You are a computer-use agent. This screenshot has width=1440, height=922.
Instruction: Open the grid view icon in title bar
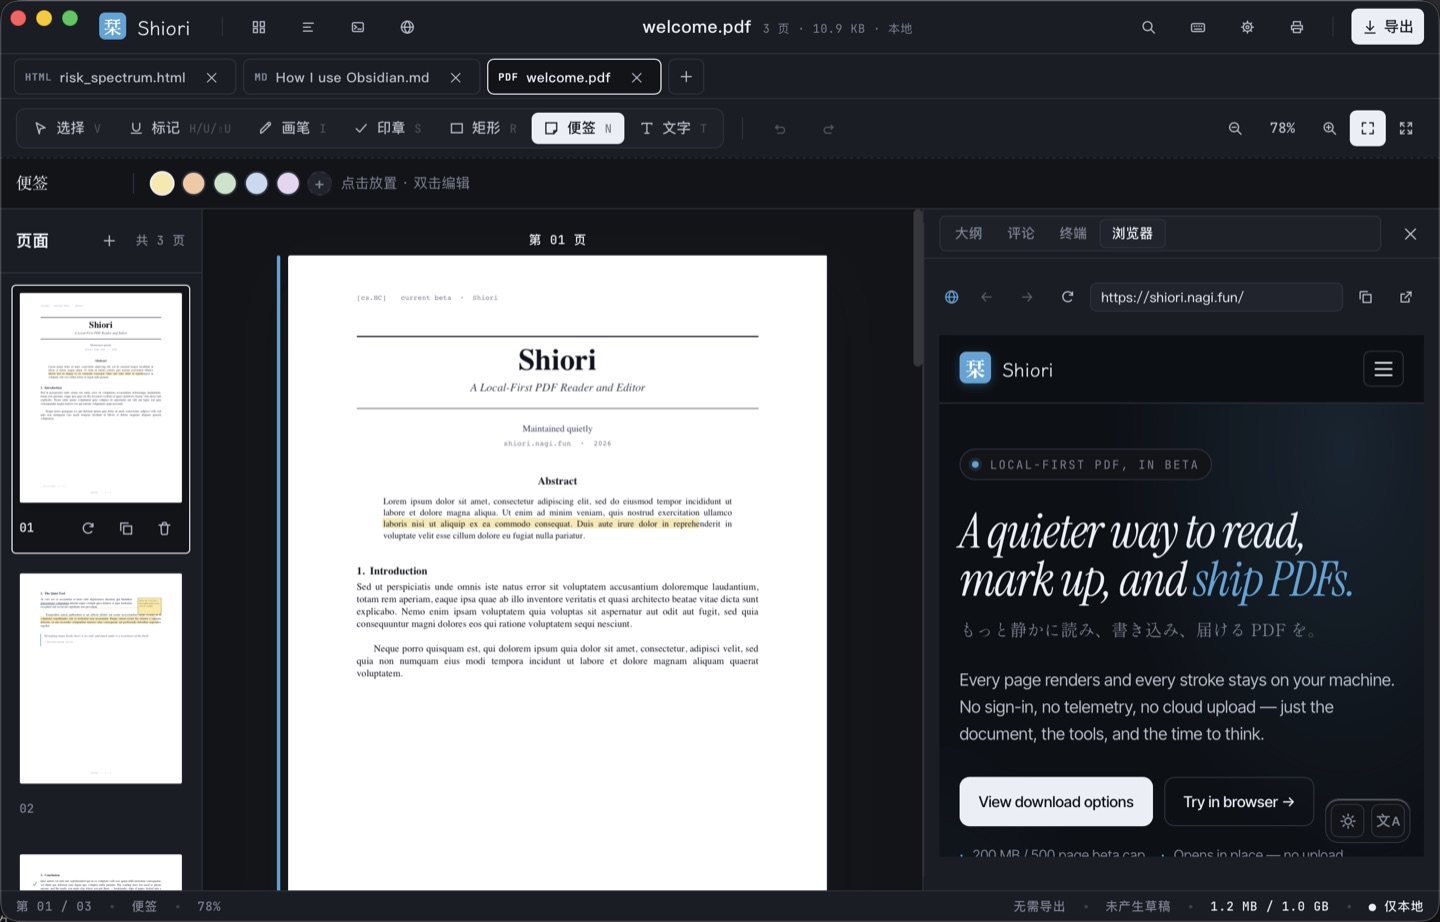259,27
